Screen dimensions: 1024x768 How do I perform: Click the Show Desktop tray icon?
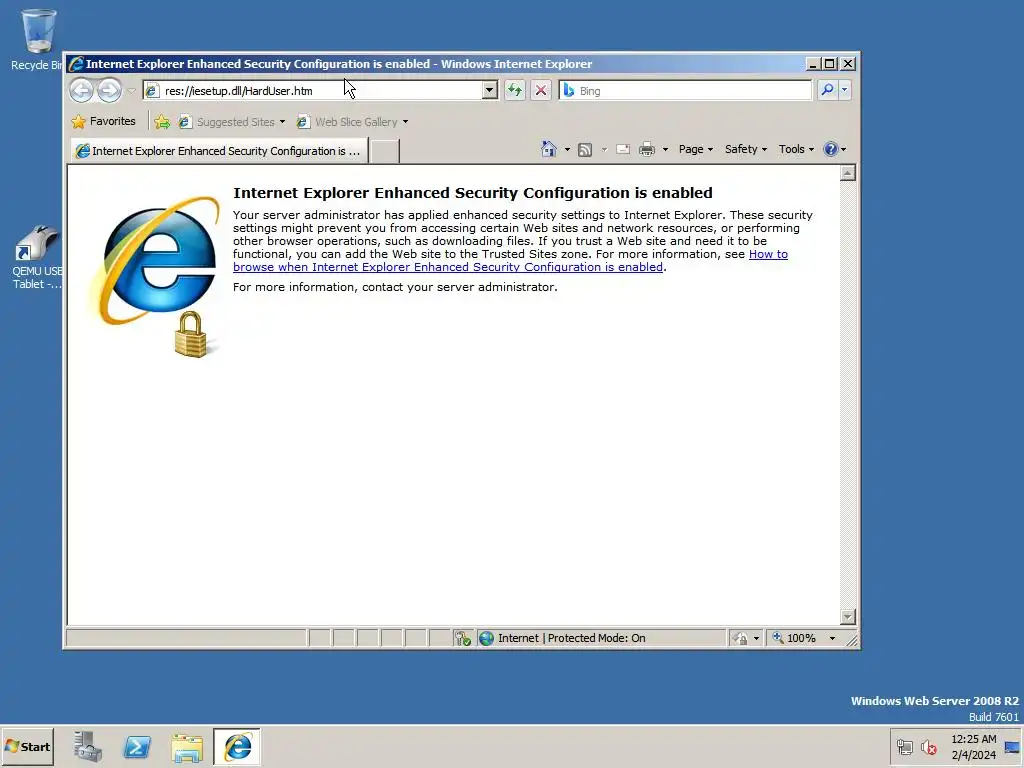(1012, 746)
